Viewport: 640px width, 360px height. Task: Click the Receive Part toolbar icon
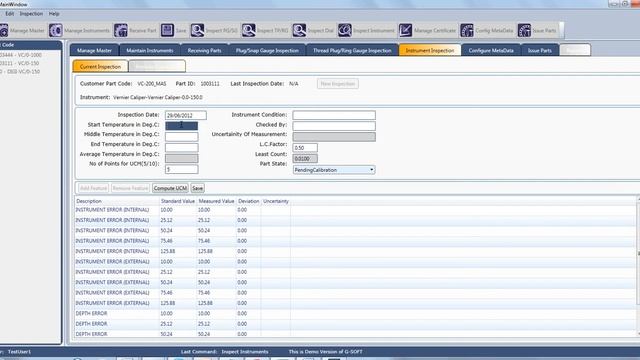click(x=121, y=31)
